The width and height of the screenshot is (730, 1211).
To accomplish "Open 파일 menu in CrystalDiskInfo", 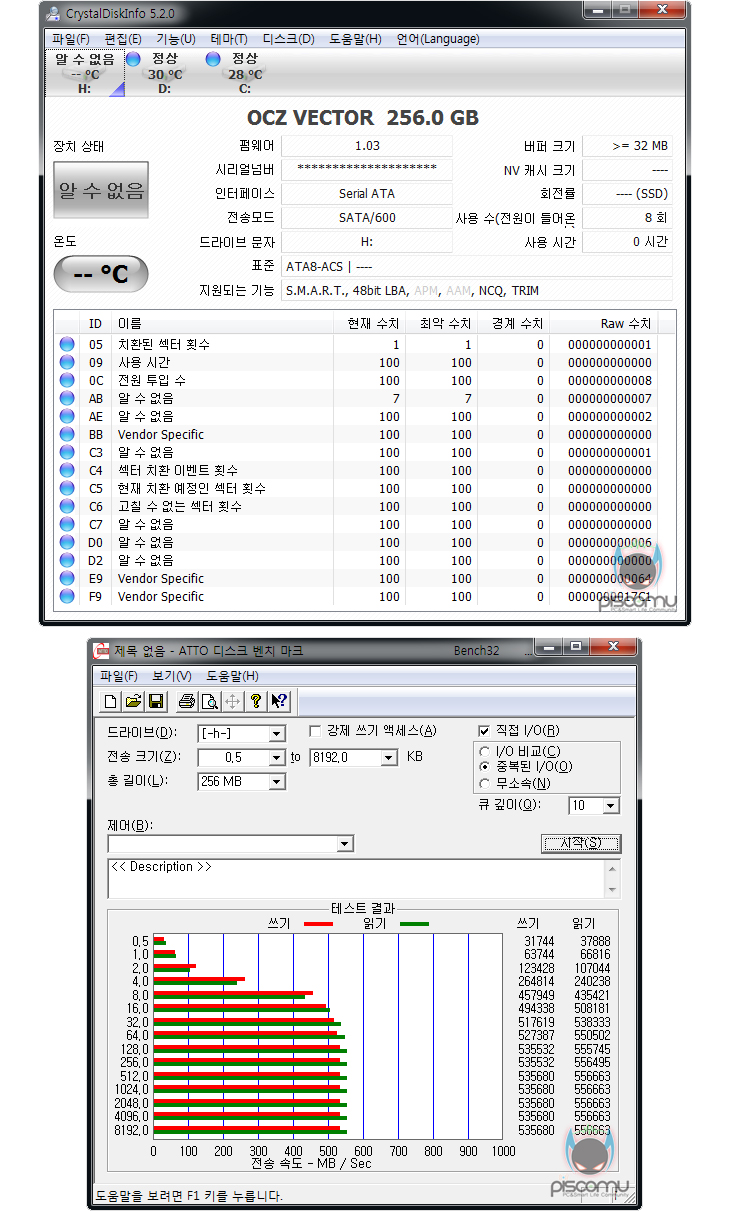I will [x=72, y=39].
